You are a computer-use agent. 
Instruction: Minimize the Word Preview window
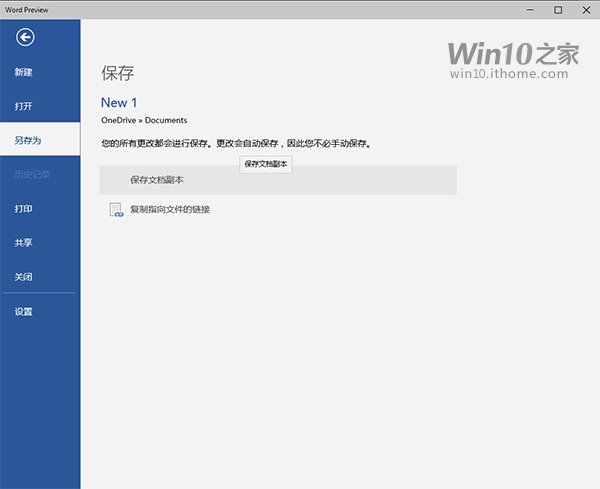click(530, 10)
